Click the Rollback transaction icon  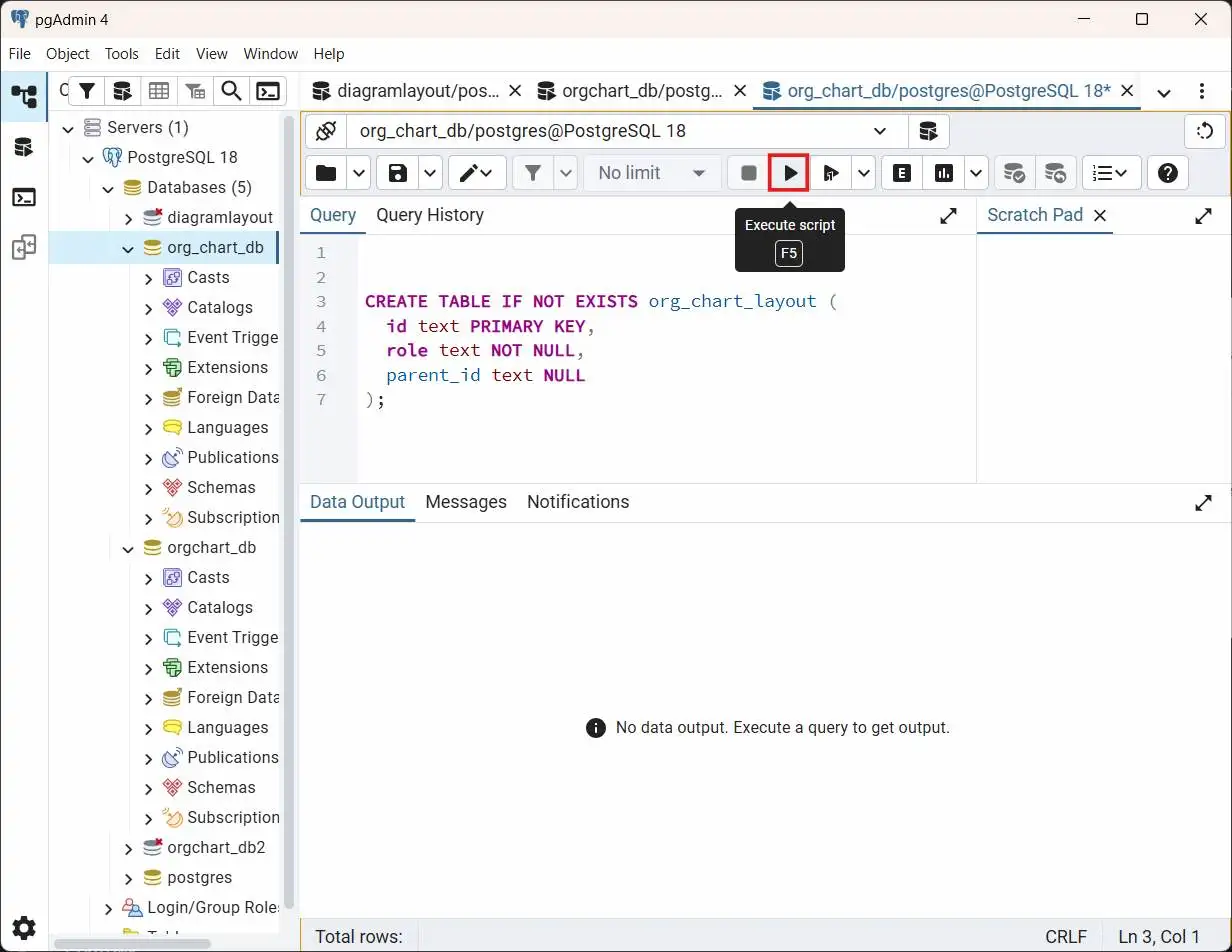[1055, 173]
